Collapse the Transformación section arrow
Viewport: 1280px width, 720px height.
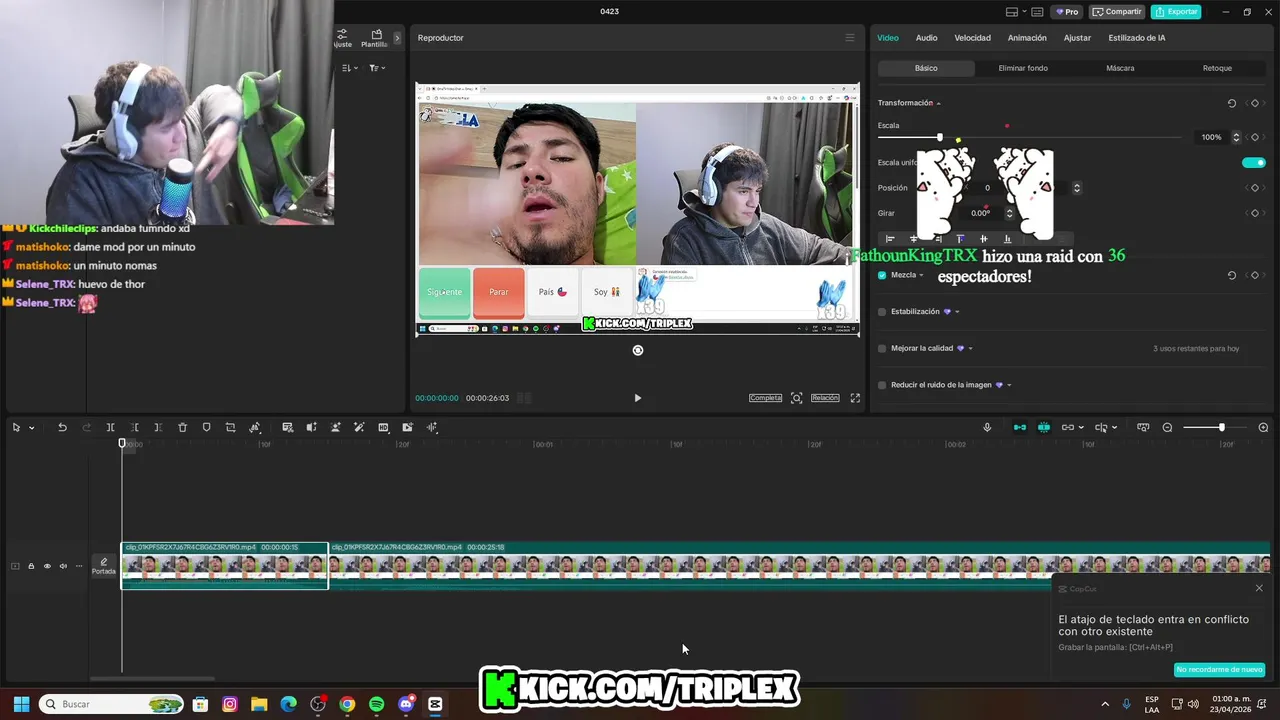point(938,103)
